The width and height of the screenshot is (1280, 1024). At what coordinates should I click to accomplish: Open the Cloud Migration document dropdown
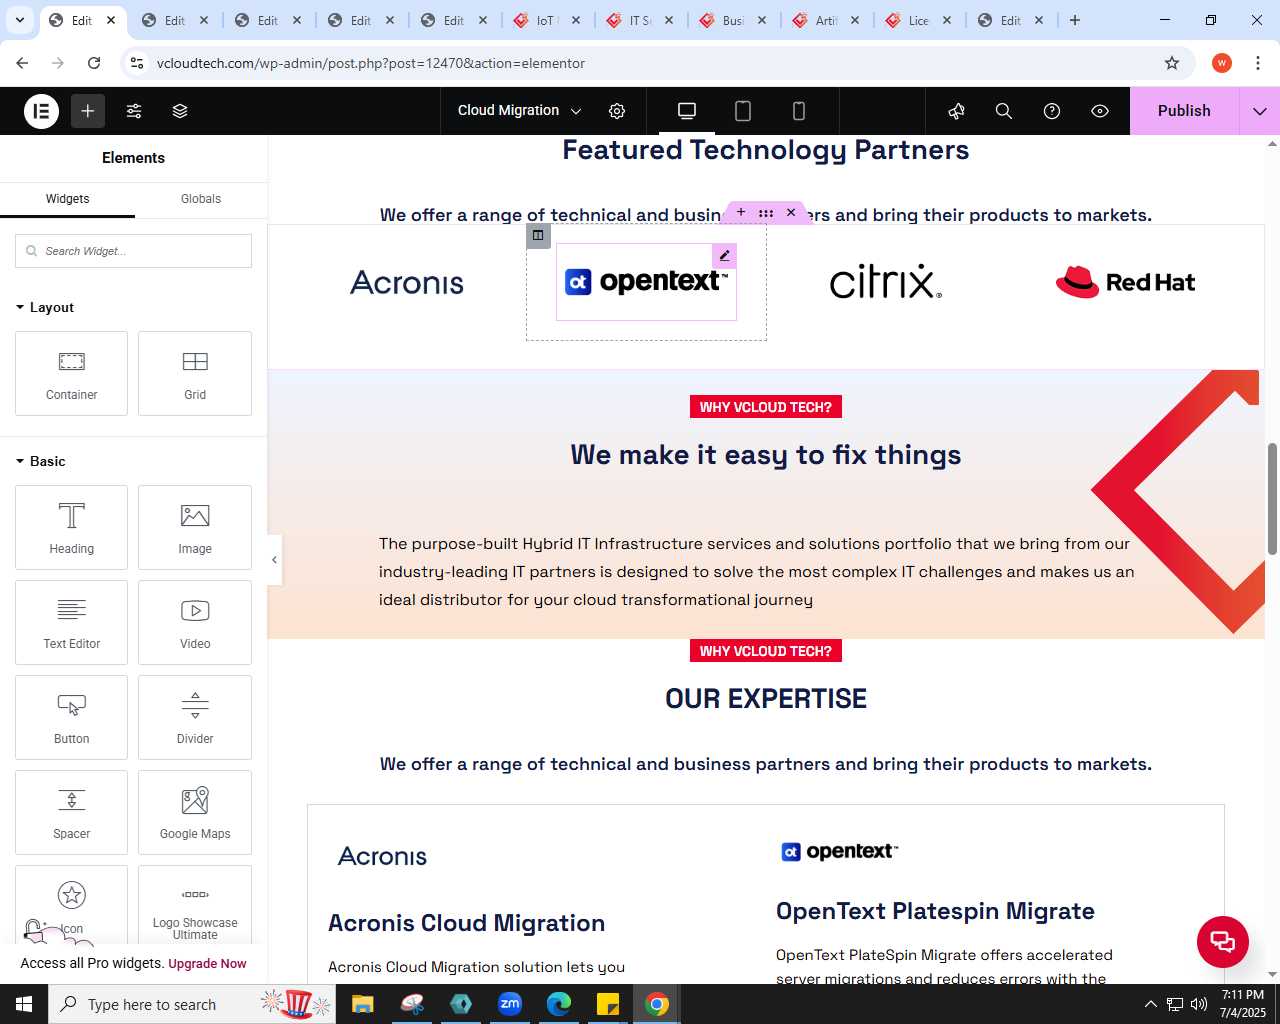pos(519,111)
